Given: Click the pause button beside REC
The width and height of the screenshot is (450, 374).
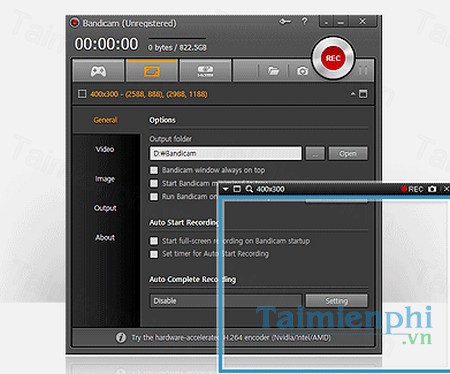Looking at the screenshot, I should point(363,70).
